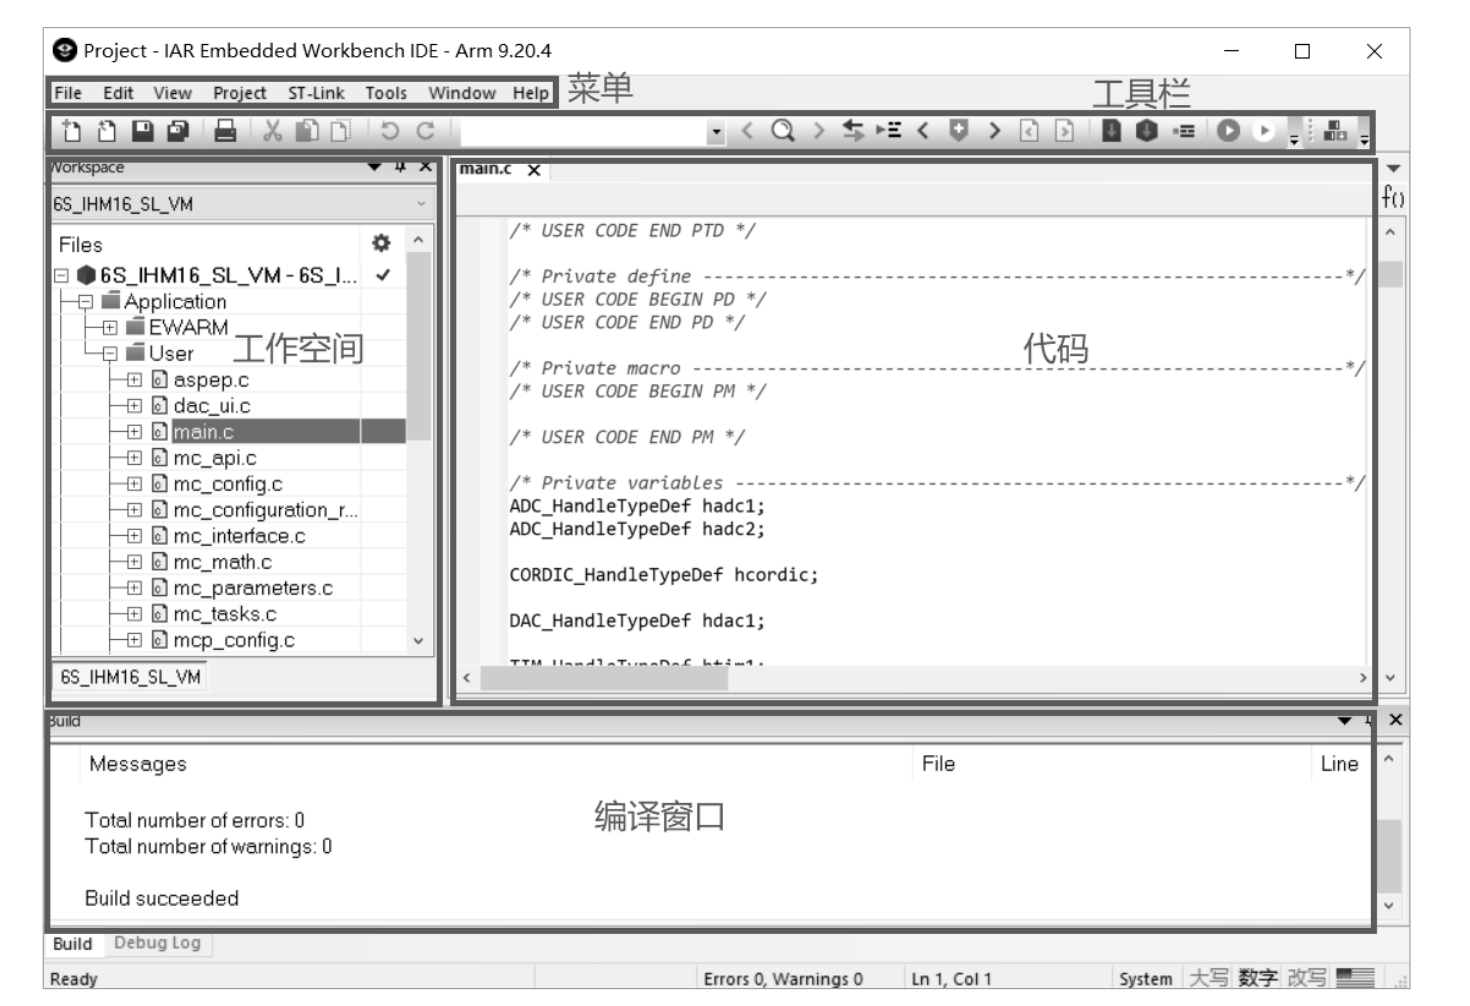This screenshot has height=1006, width=1470.
Task: Cut selection with scissors icon
Action: click(272, 131)
